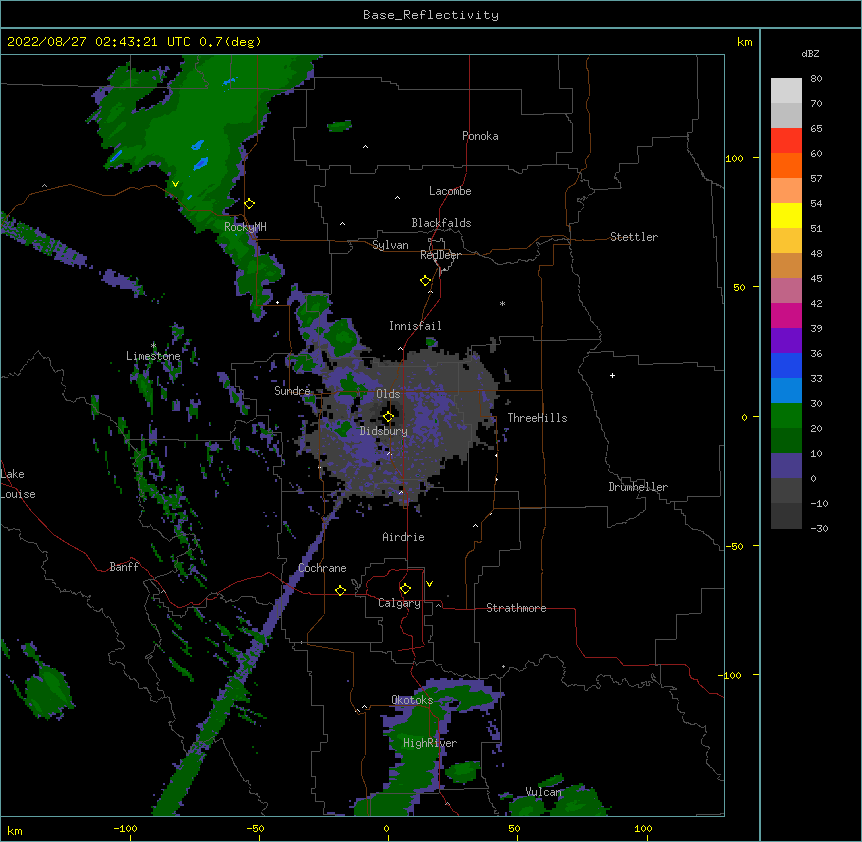
Task: Select the white plus marker north of Drumheller
Action: tap(612, 375)
